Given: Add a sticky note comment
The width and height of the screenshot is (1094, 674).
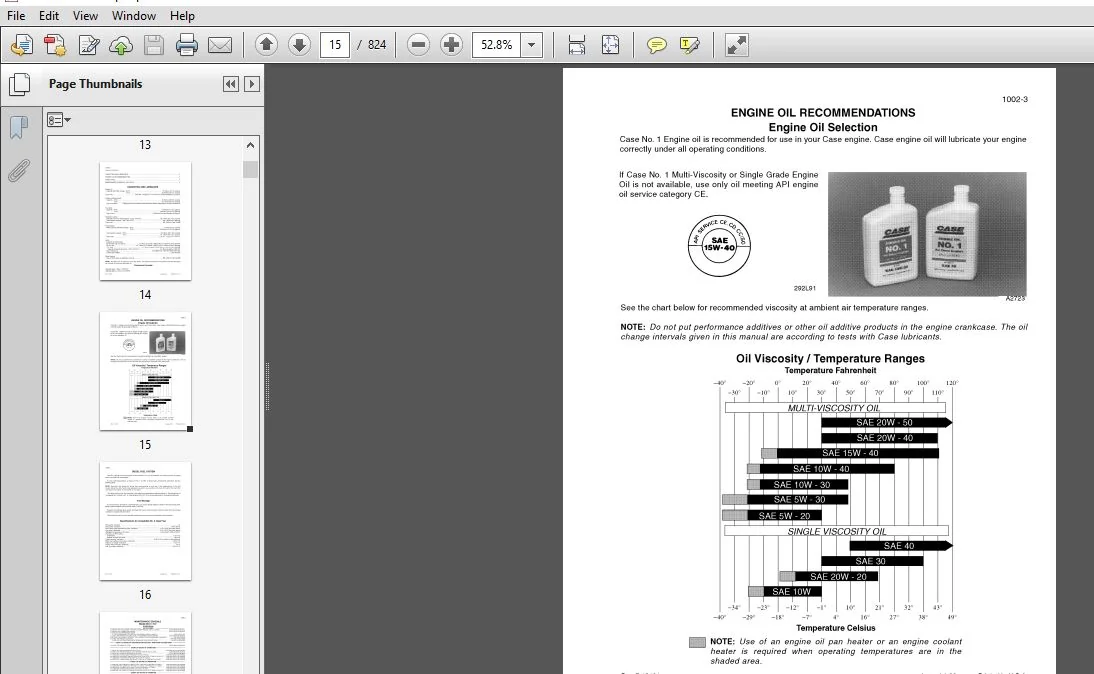Looking at the screenshot, I should tap(657, 45).
